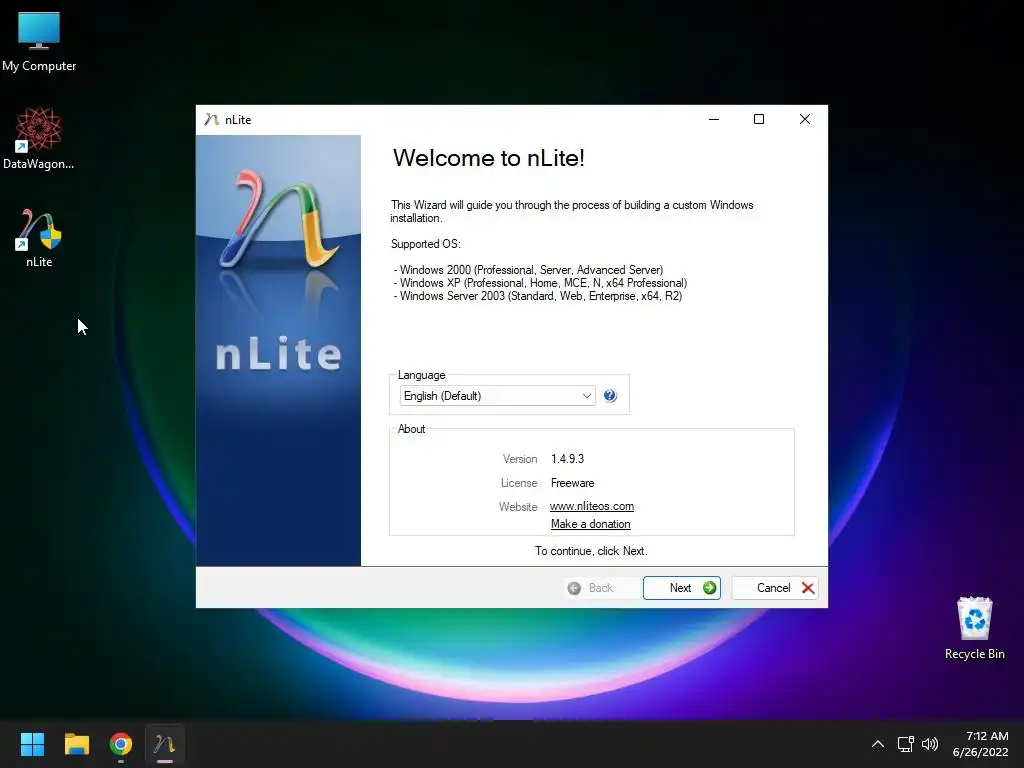
Task: Close the nLite window
Action: 805,120
